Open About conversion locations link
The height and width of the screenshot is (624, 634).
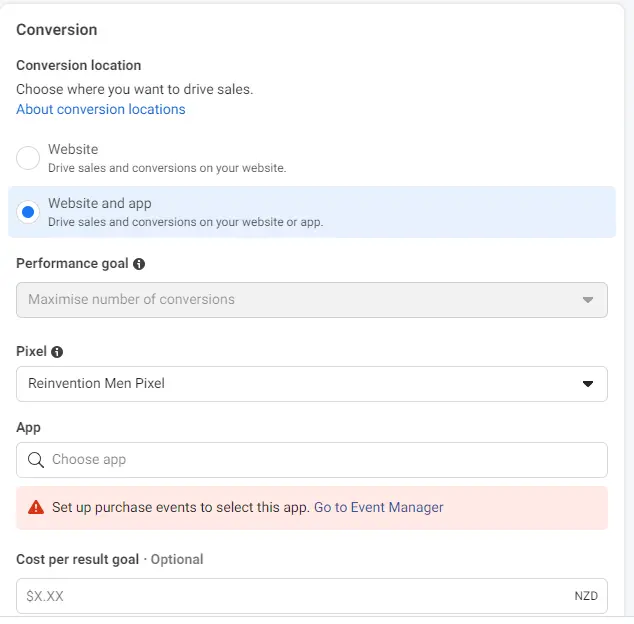[x=100, y=109]
